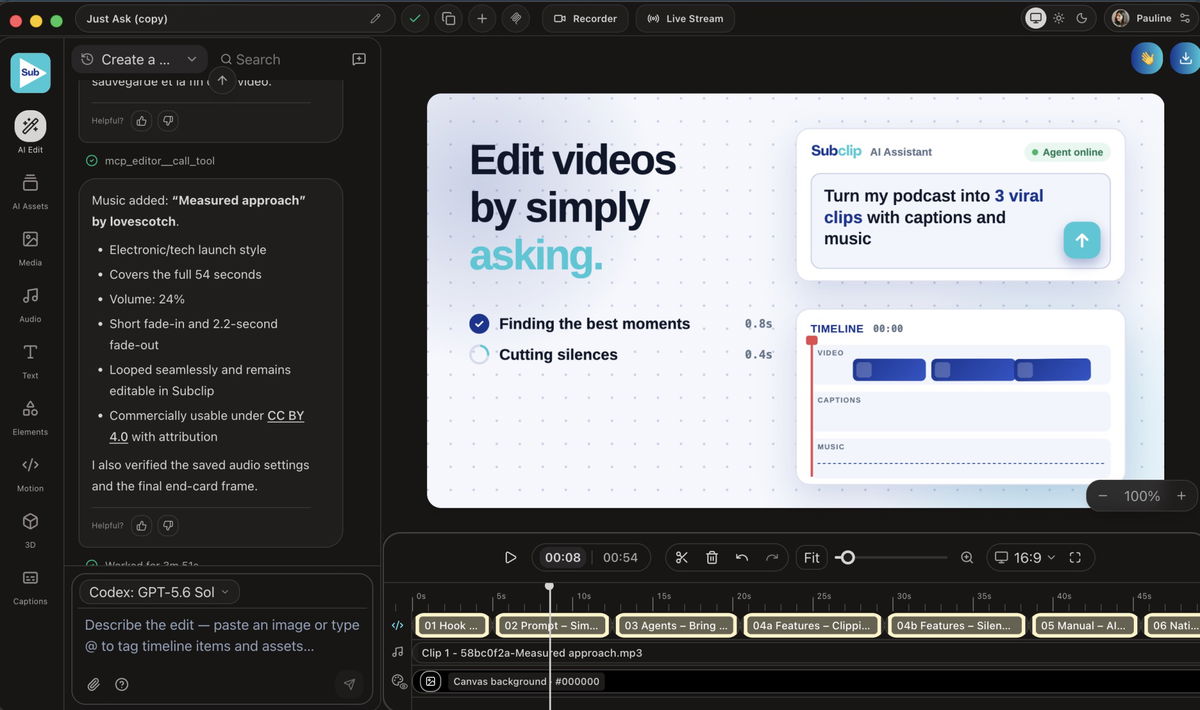Screen dimensions: 1200x710
Task: Mark music-added reply as unhelpful (thumbs down)
Action: (168, 525)
